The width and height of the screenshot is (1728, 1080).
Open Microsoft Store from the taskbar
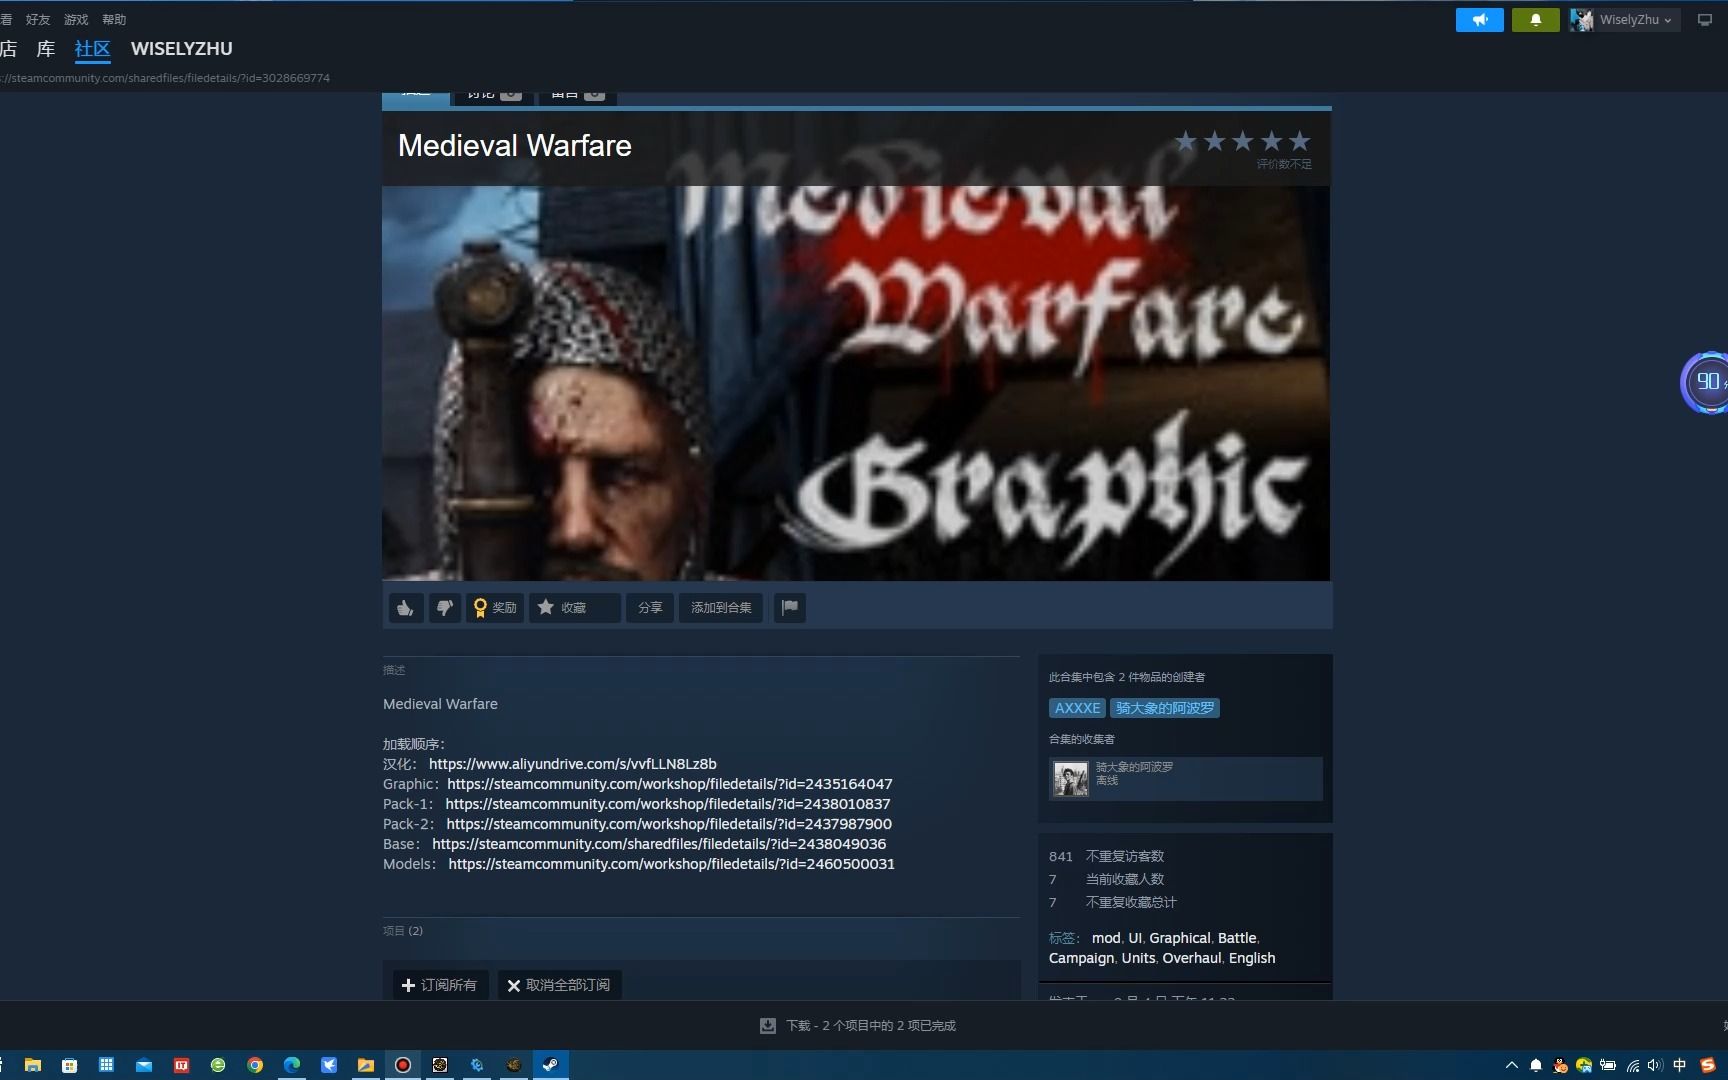point(70,1065)
